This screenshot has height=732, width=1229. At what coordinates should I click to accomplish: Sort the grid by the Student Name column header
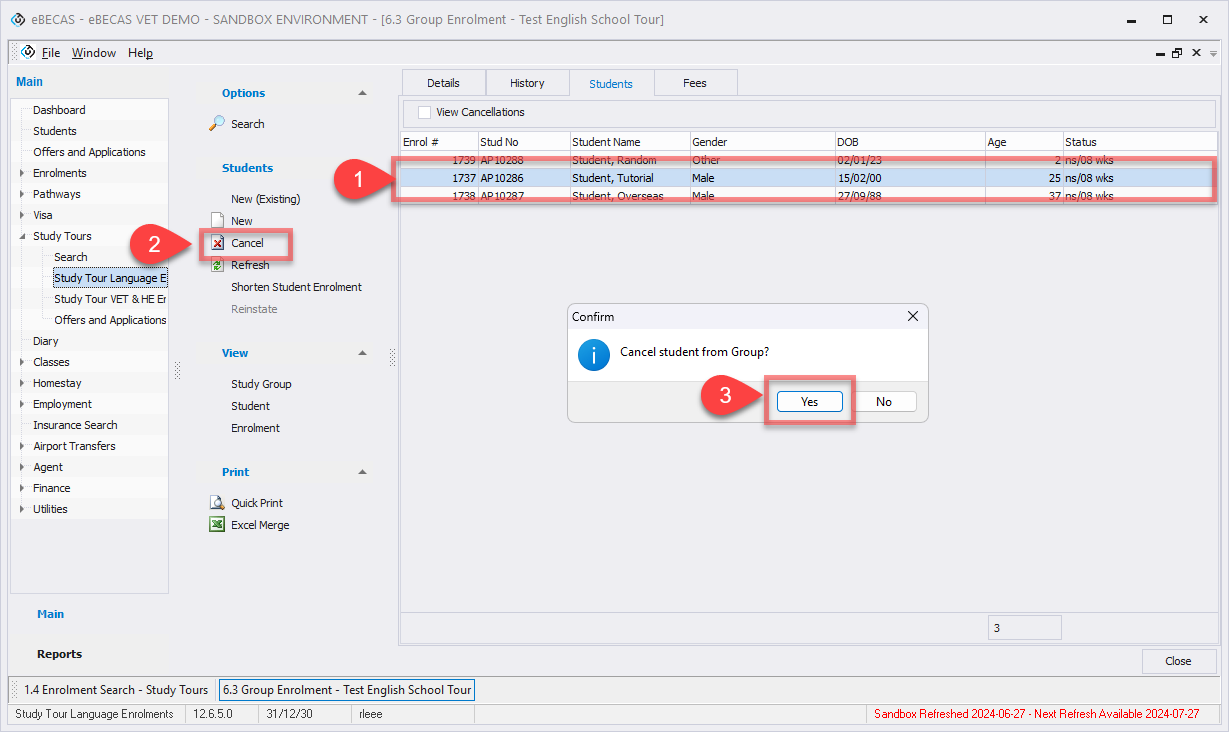pyautogui.click(x=629, y=142)
